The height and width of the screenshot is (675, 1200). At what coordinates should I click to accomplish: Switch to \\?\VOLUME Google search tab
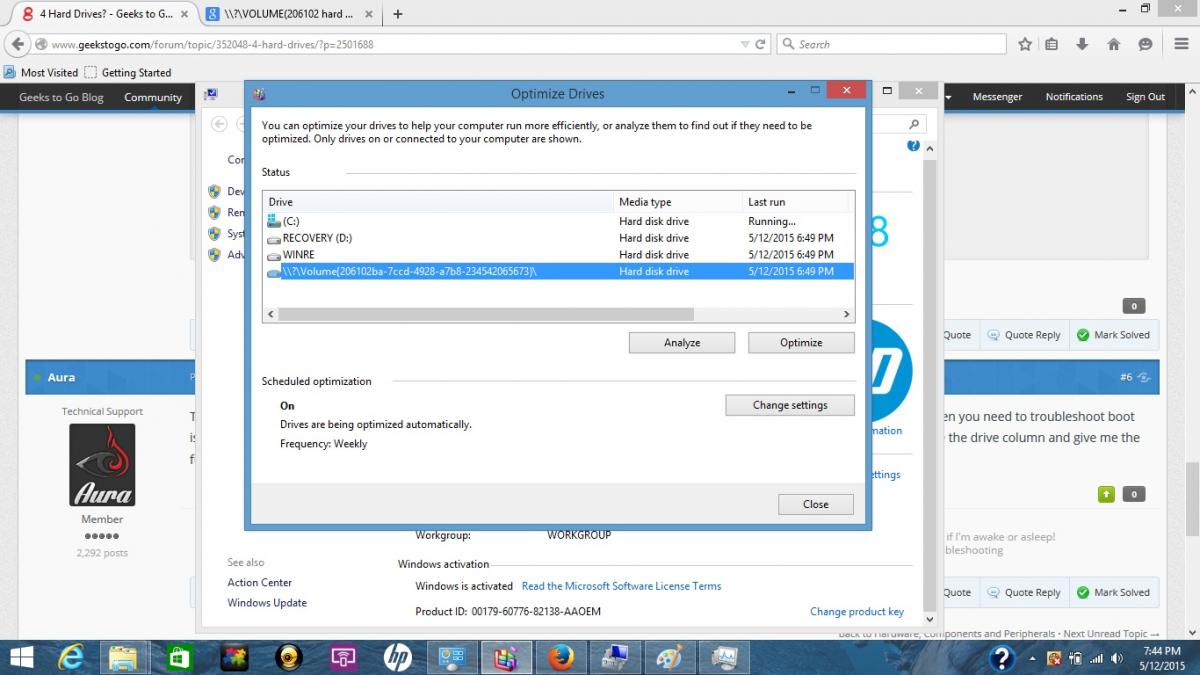click(x=290, y=14)
